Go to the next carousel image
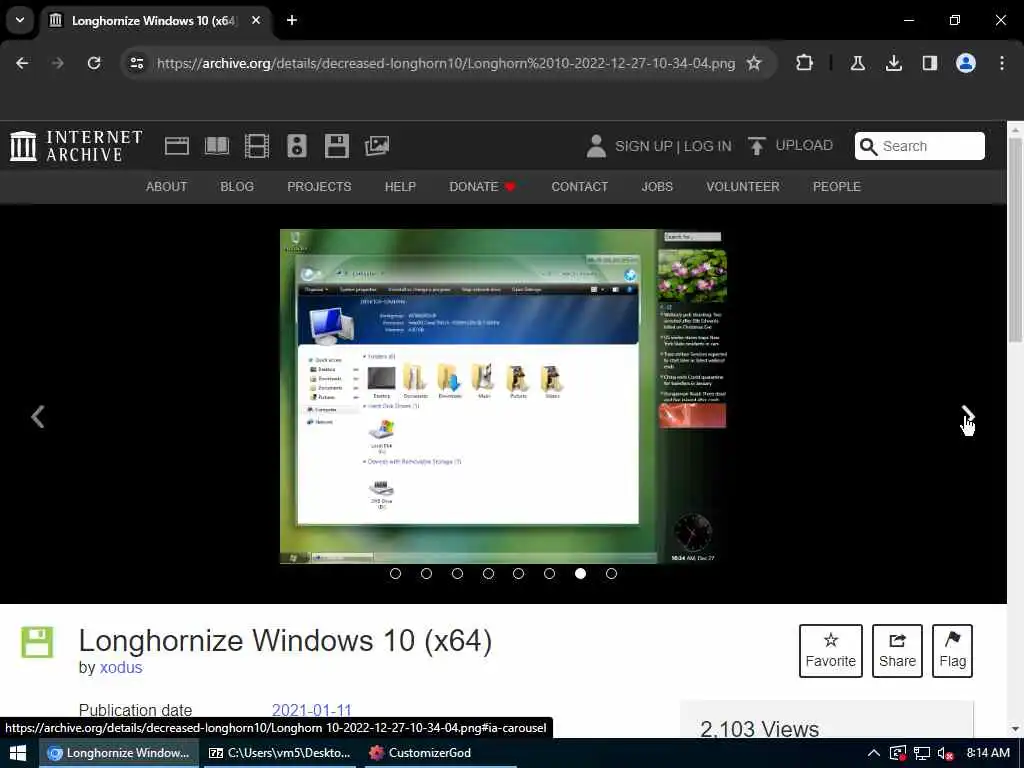Screen dimensions: 1024x768 click(x=968, y=415)
